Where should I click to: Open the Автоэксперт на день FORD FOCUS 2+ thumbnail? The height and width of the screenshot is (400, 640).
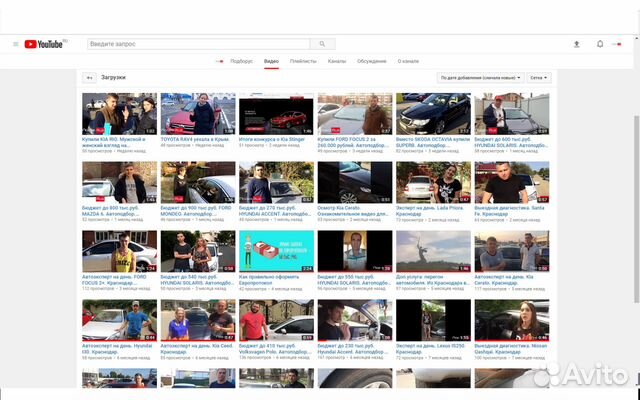click(119, 251)
